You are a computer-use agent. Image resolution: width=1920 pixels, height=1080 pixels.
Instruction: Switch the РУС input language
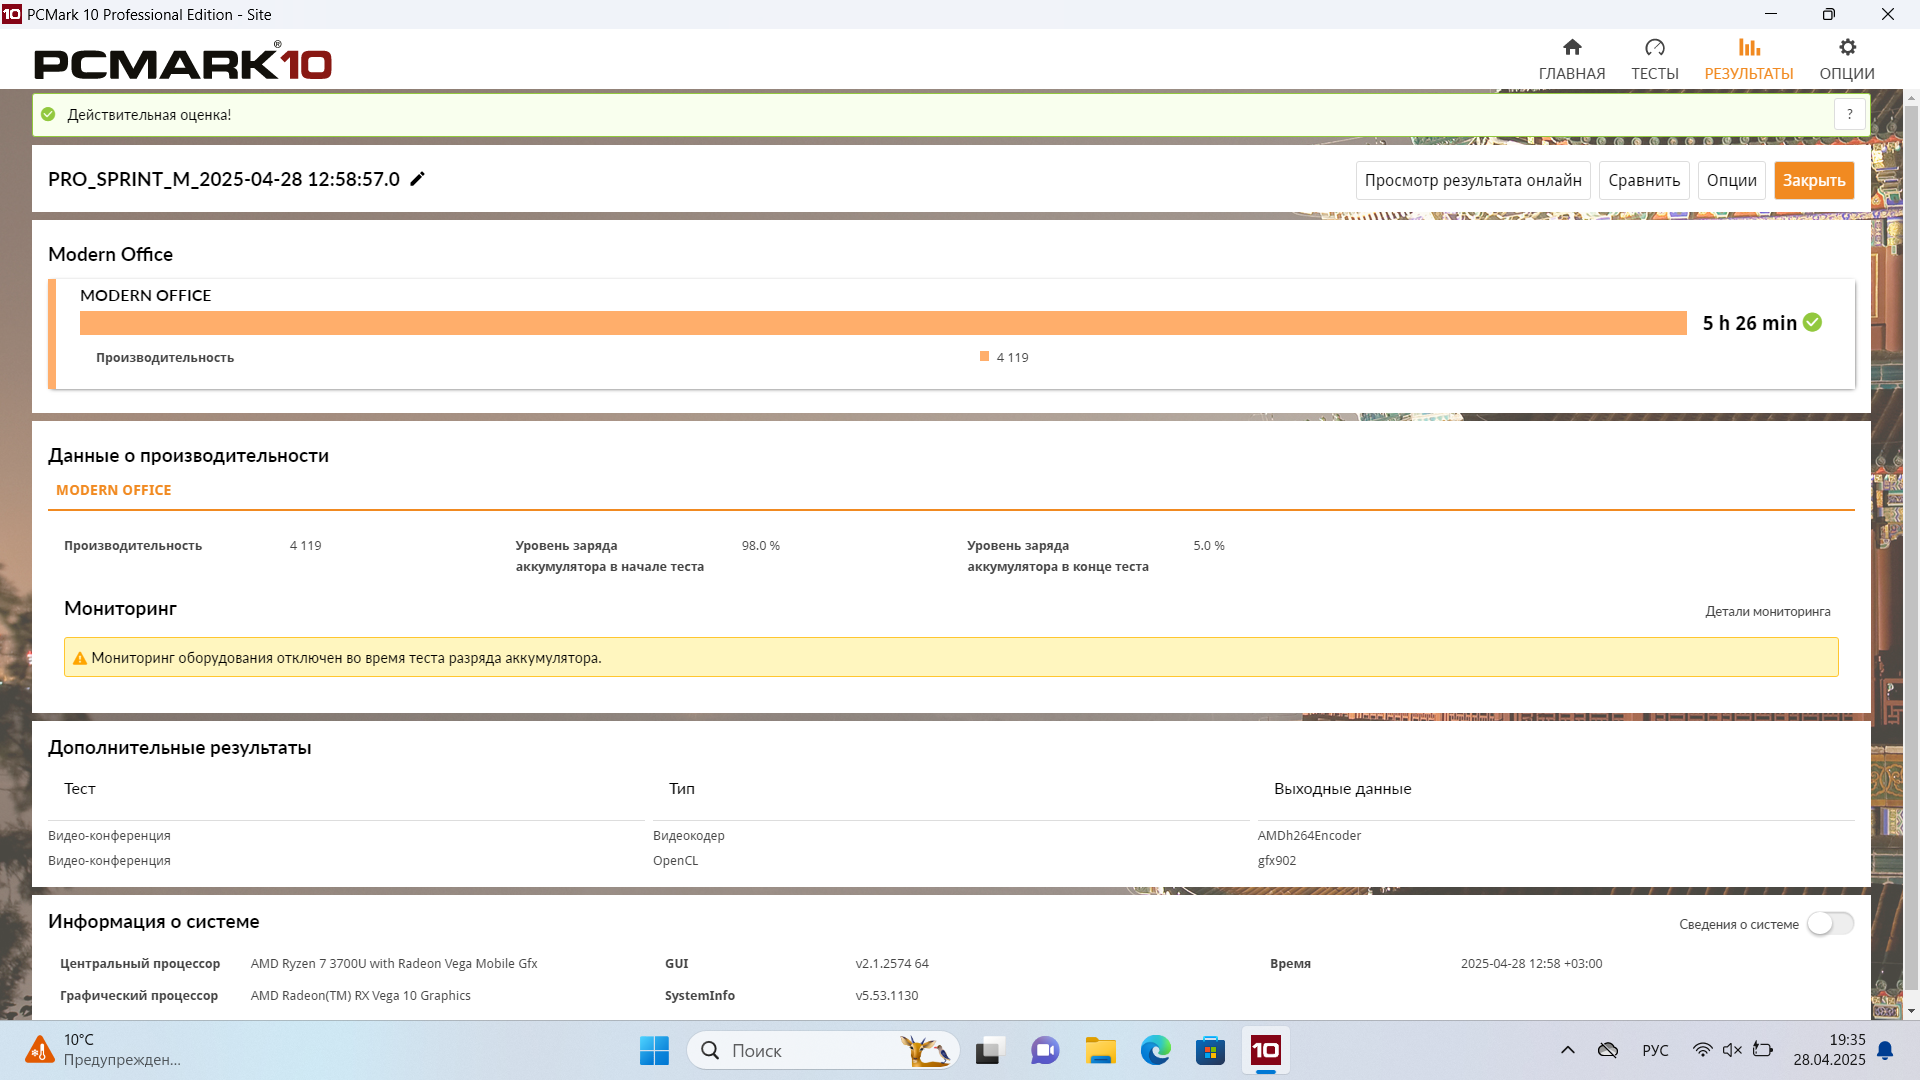point(1655,1051)
